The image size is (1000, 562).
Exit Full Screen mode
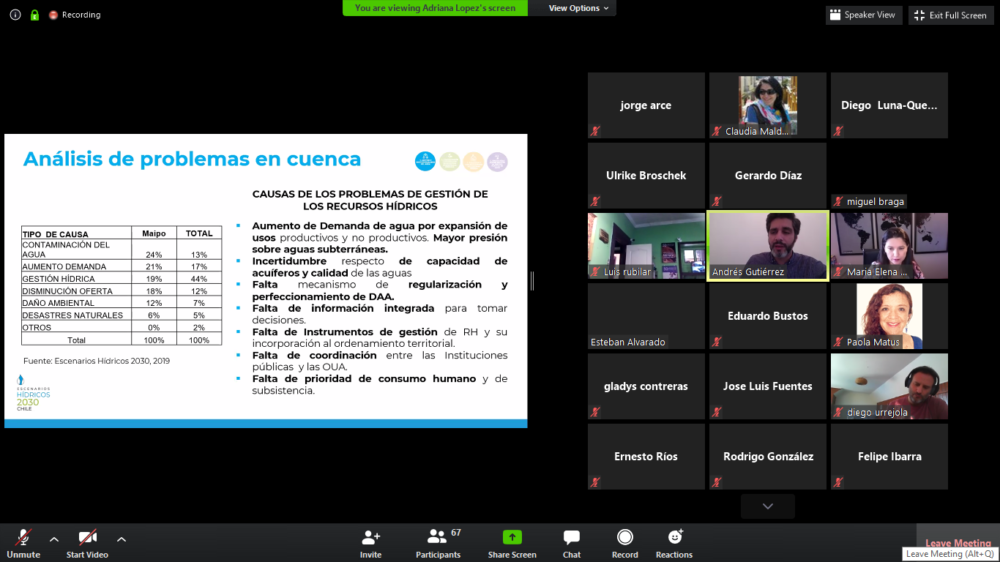951,15
